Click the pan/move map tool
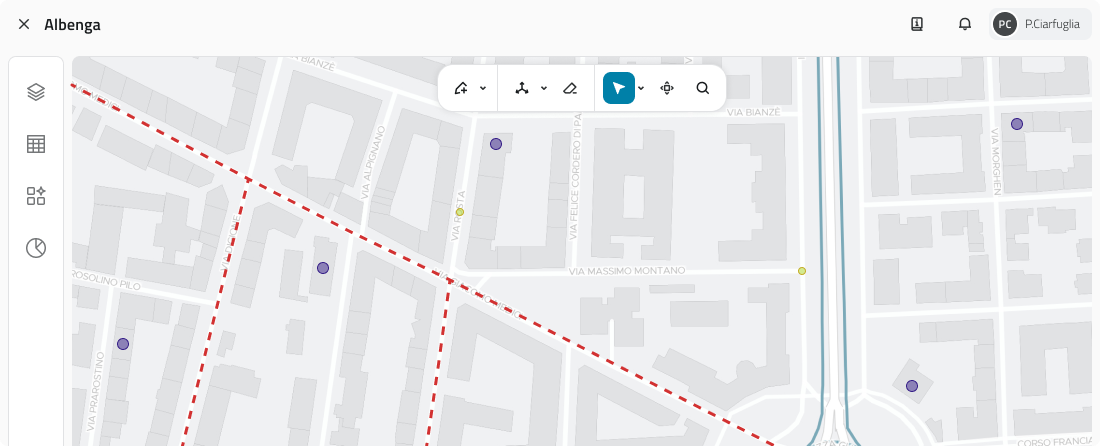 click(x=667, y=88)
